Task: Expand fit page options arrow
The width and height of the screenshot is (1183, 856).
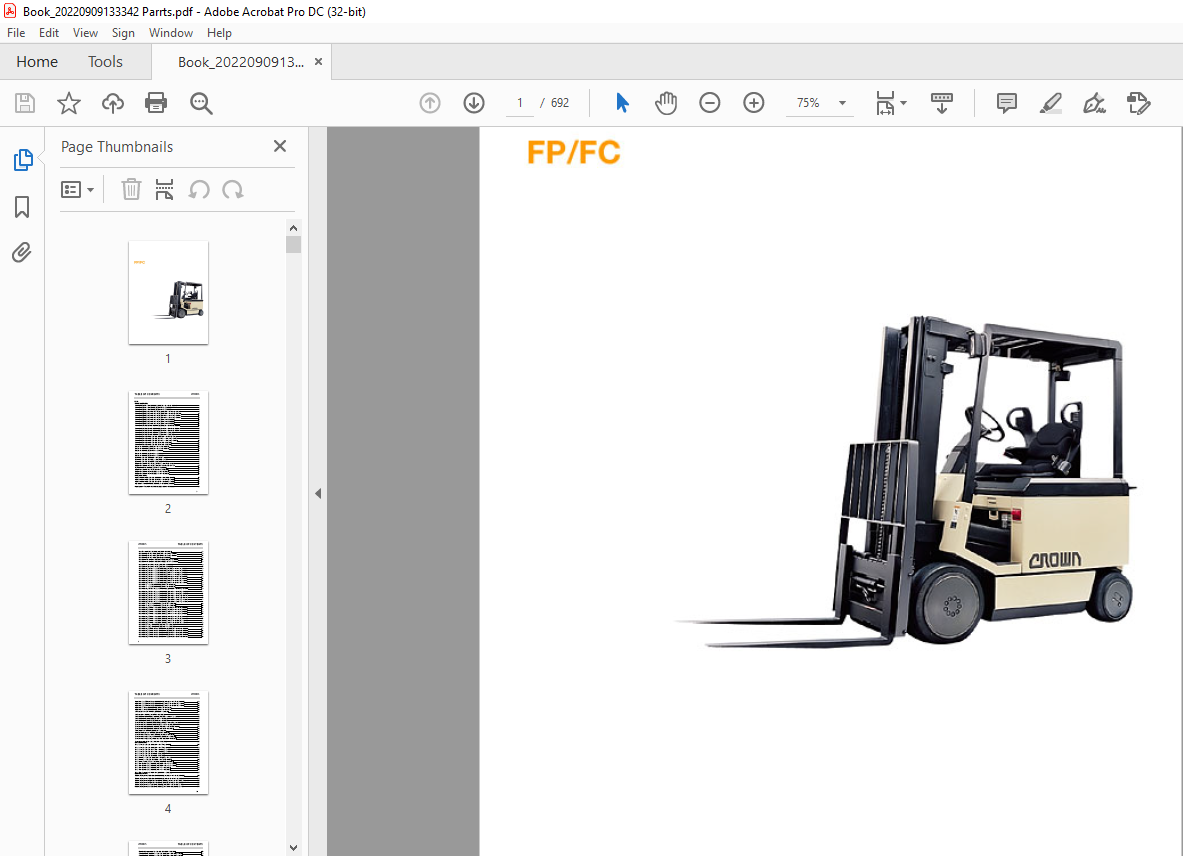Action: [x=903, y=103]
